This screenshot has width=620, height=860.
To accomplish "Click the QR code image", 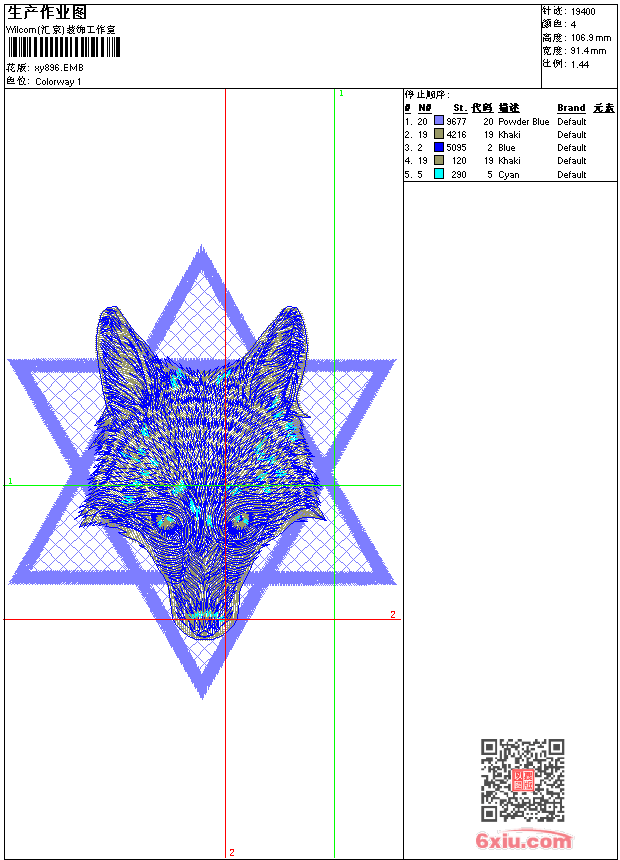I will coord(522,780).
